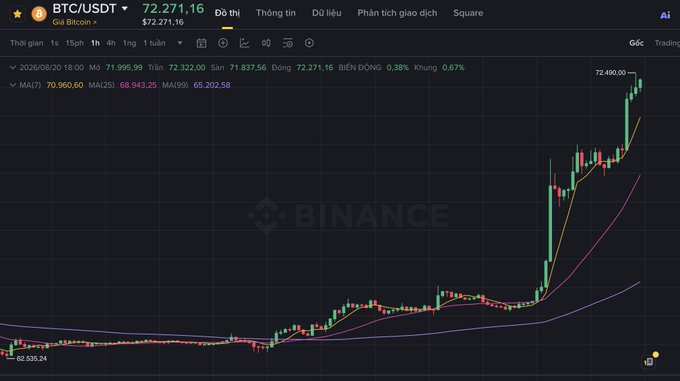
Task: Click the Bitcoin coin logo
Action: click(39, 14)
